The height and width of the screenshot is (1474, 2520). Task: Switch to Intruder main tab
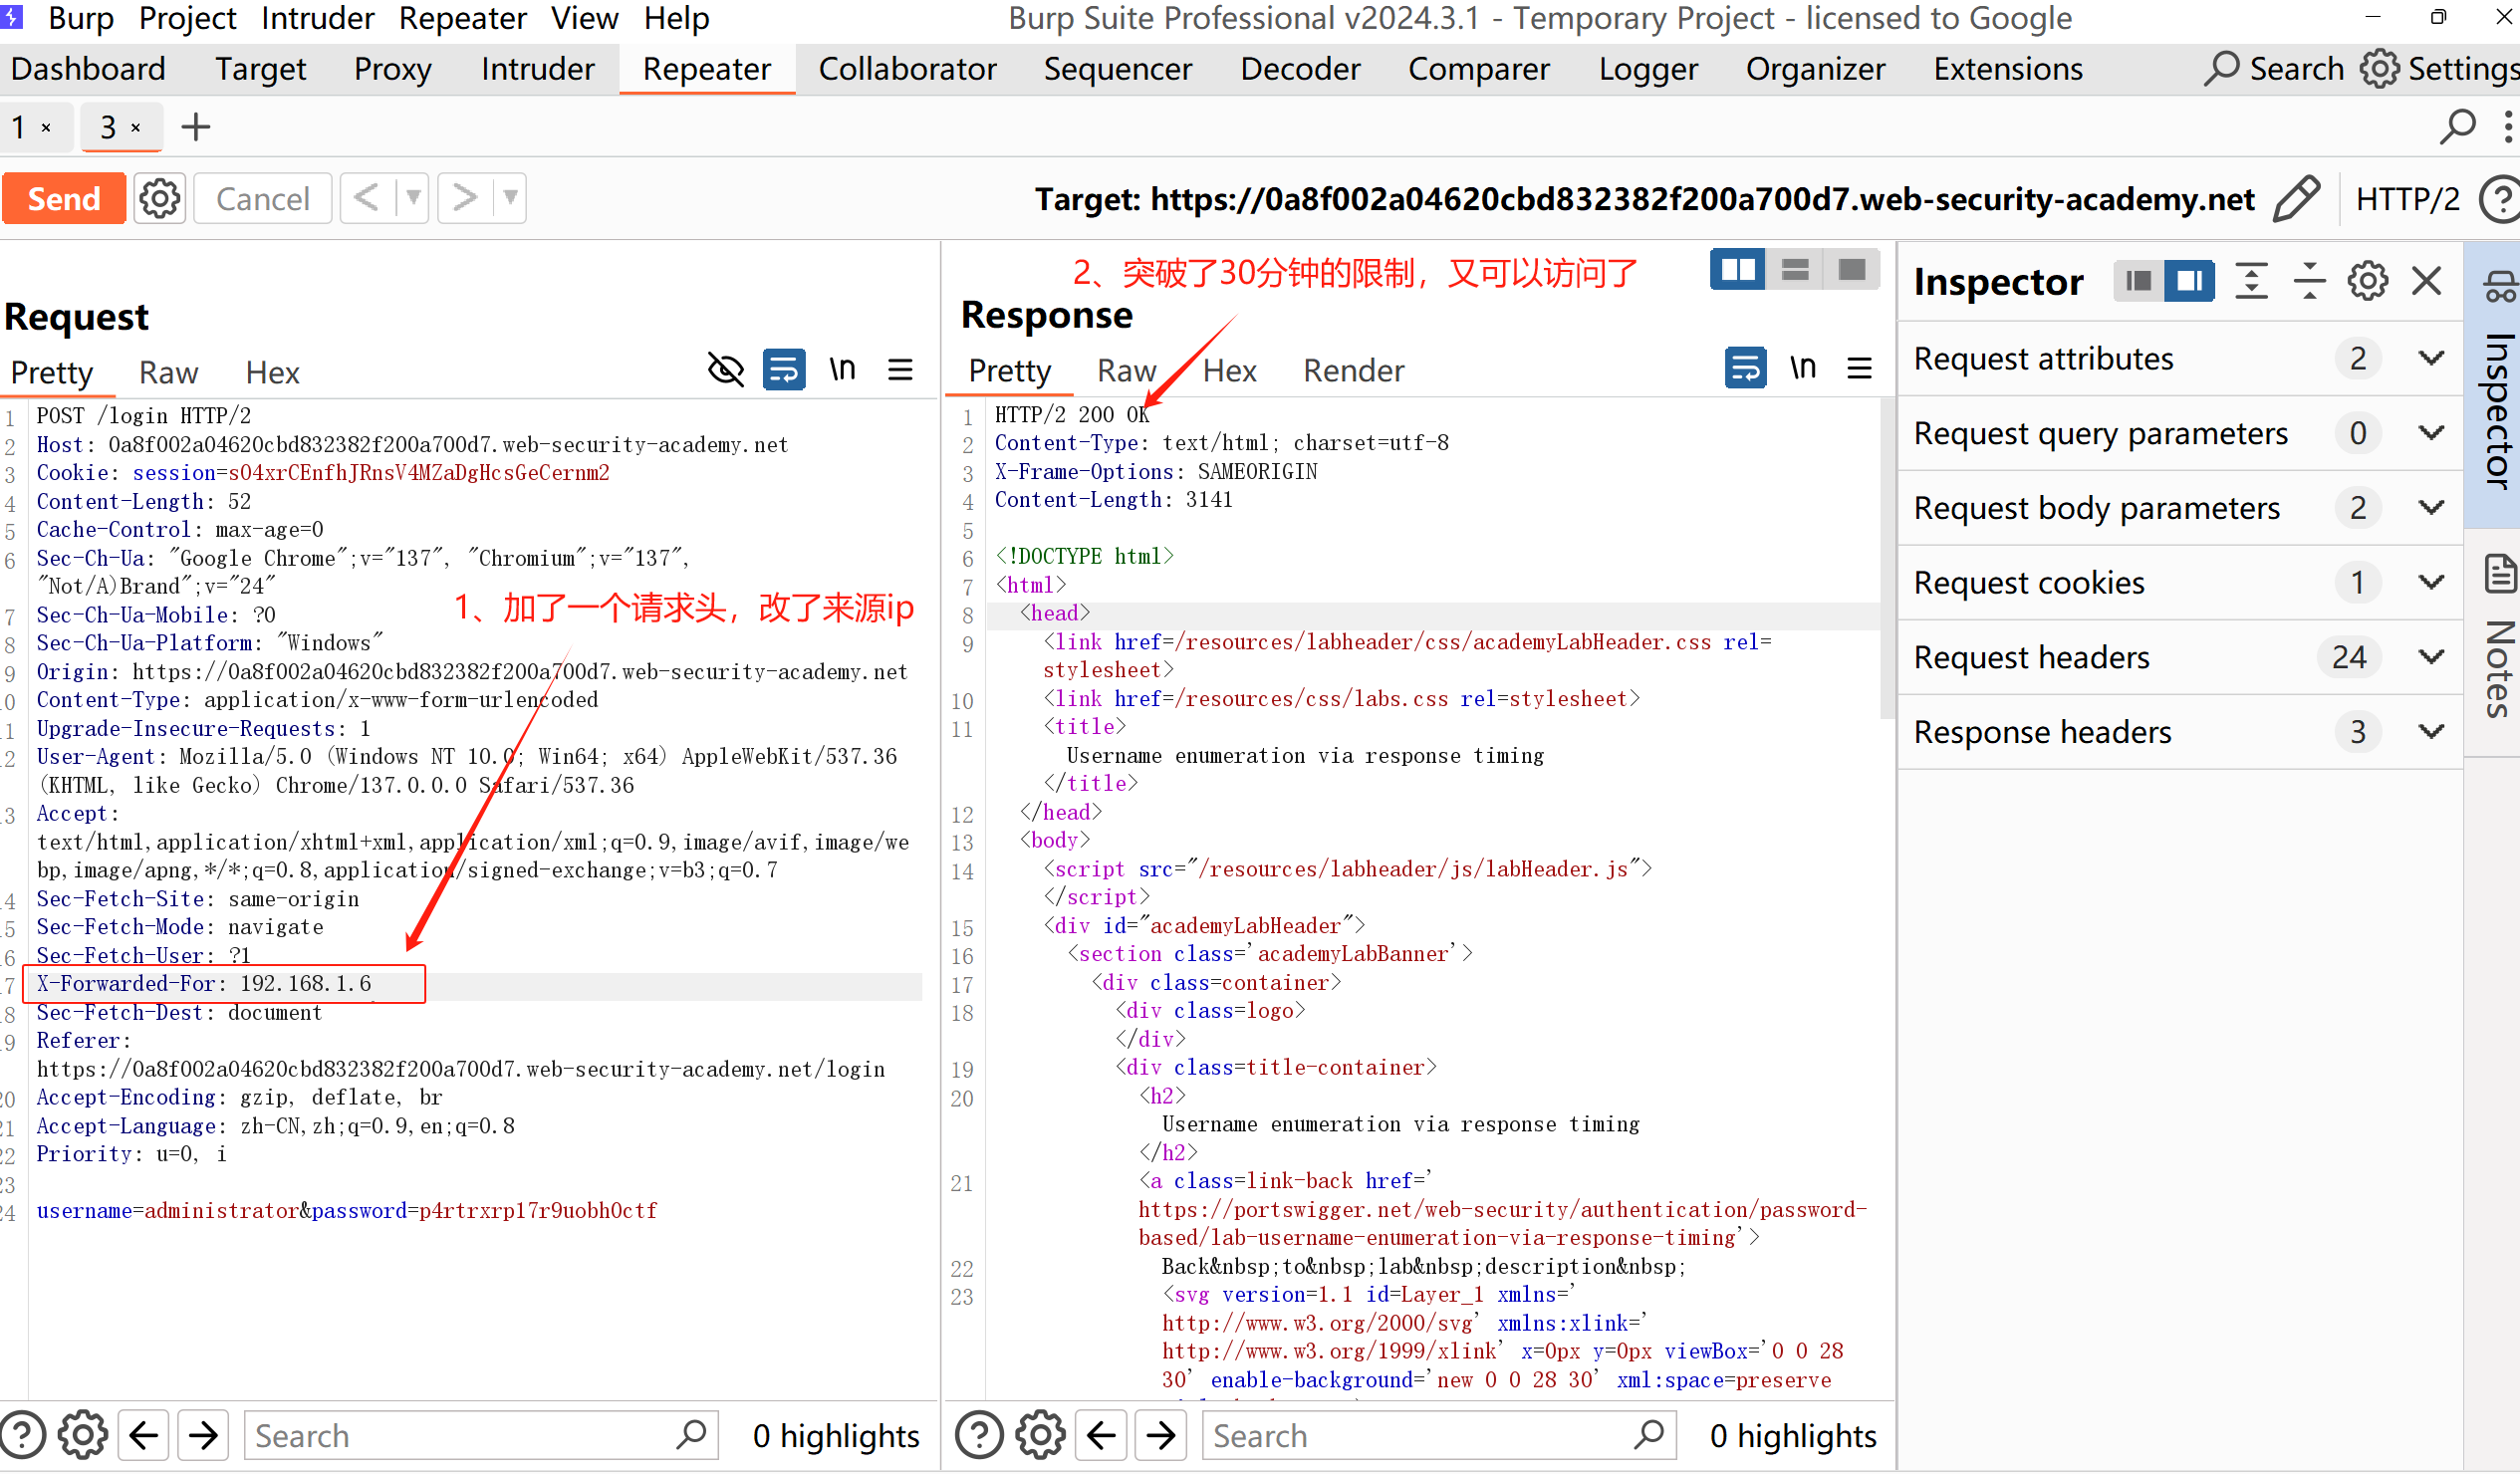(x=537, y=69)
